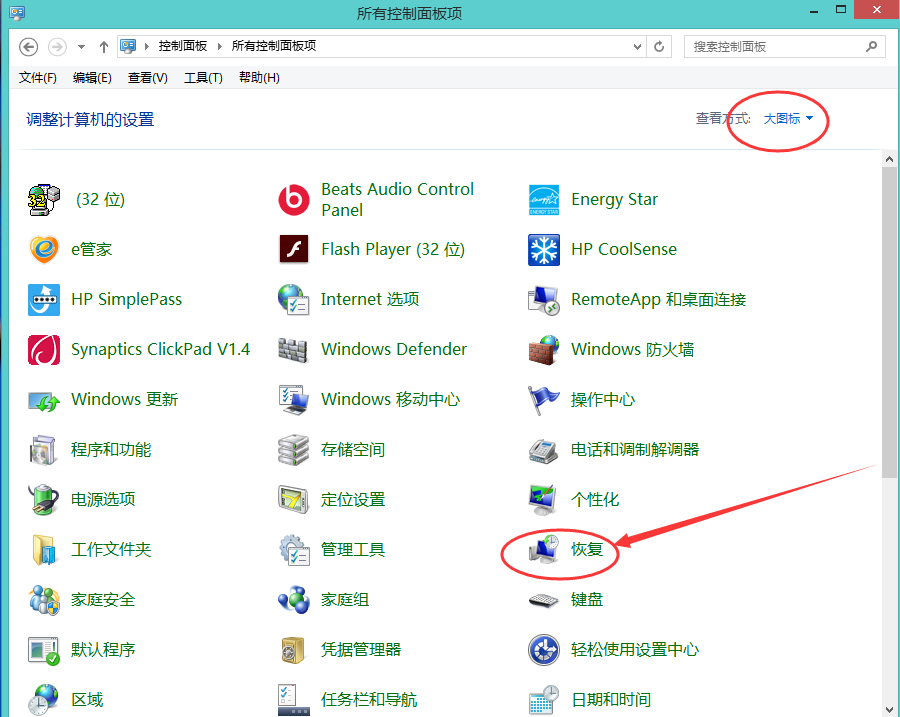This screenshot has width=900, height=717.
Task: Open the Synaptics ClickPad V1.4 icon
Action: 44,350
